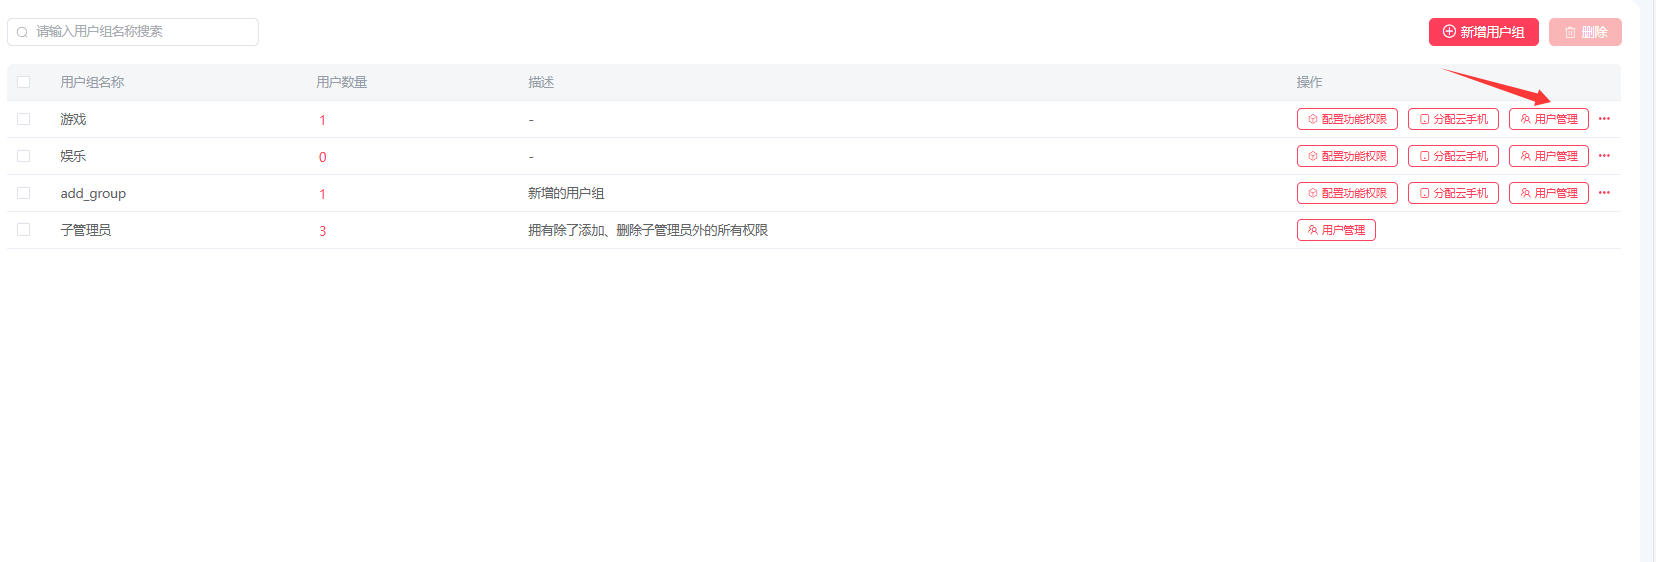
Task: Click the 删除 button at top right
Action: pyautogui.click(x=1585, y=32)
